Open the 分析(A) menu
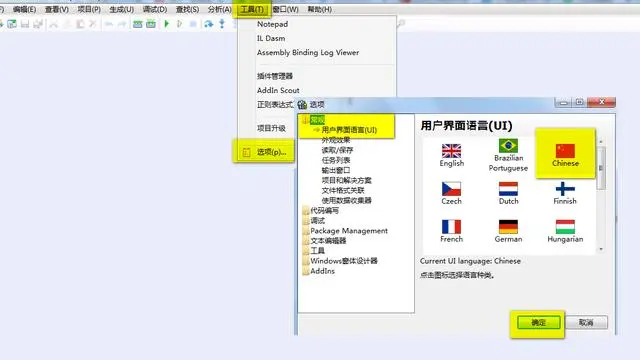Image resolution: width=640 pixels, height=360 pixels. pyautogui.click(x=220, y=9)
